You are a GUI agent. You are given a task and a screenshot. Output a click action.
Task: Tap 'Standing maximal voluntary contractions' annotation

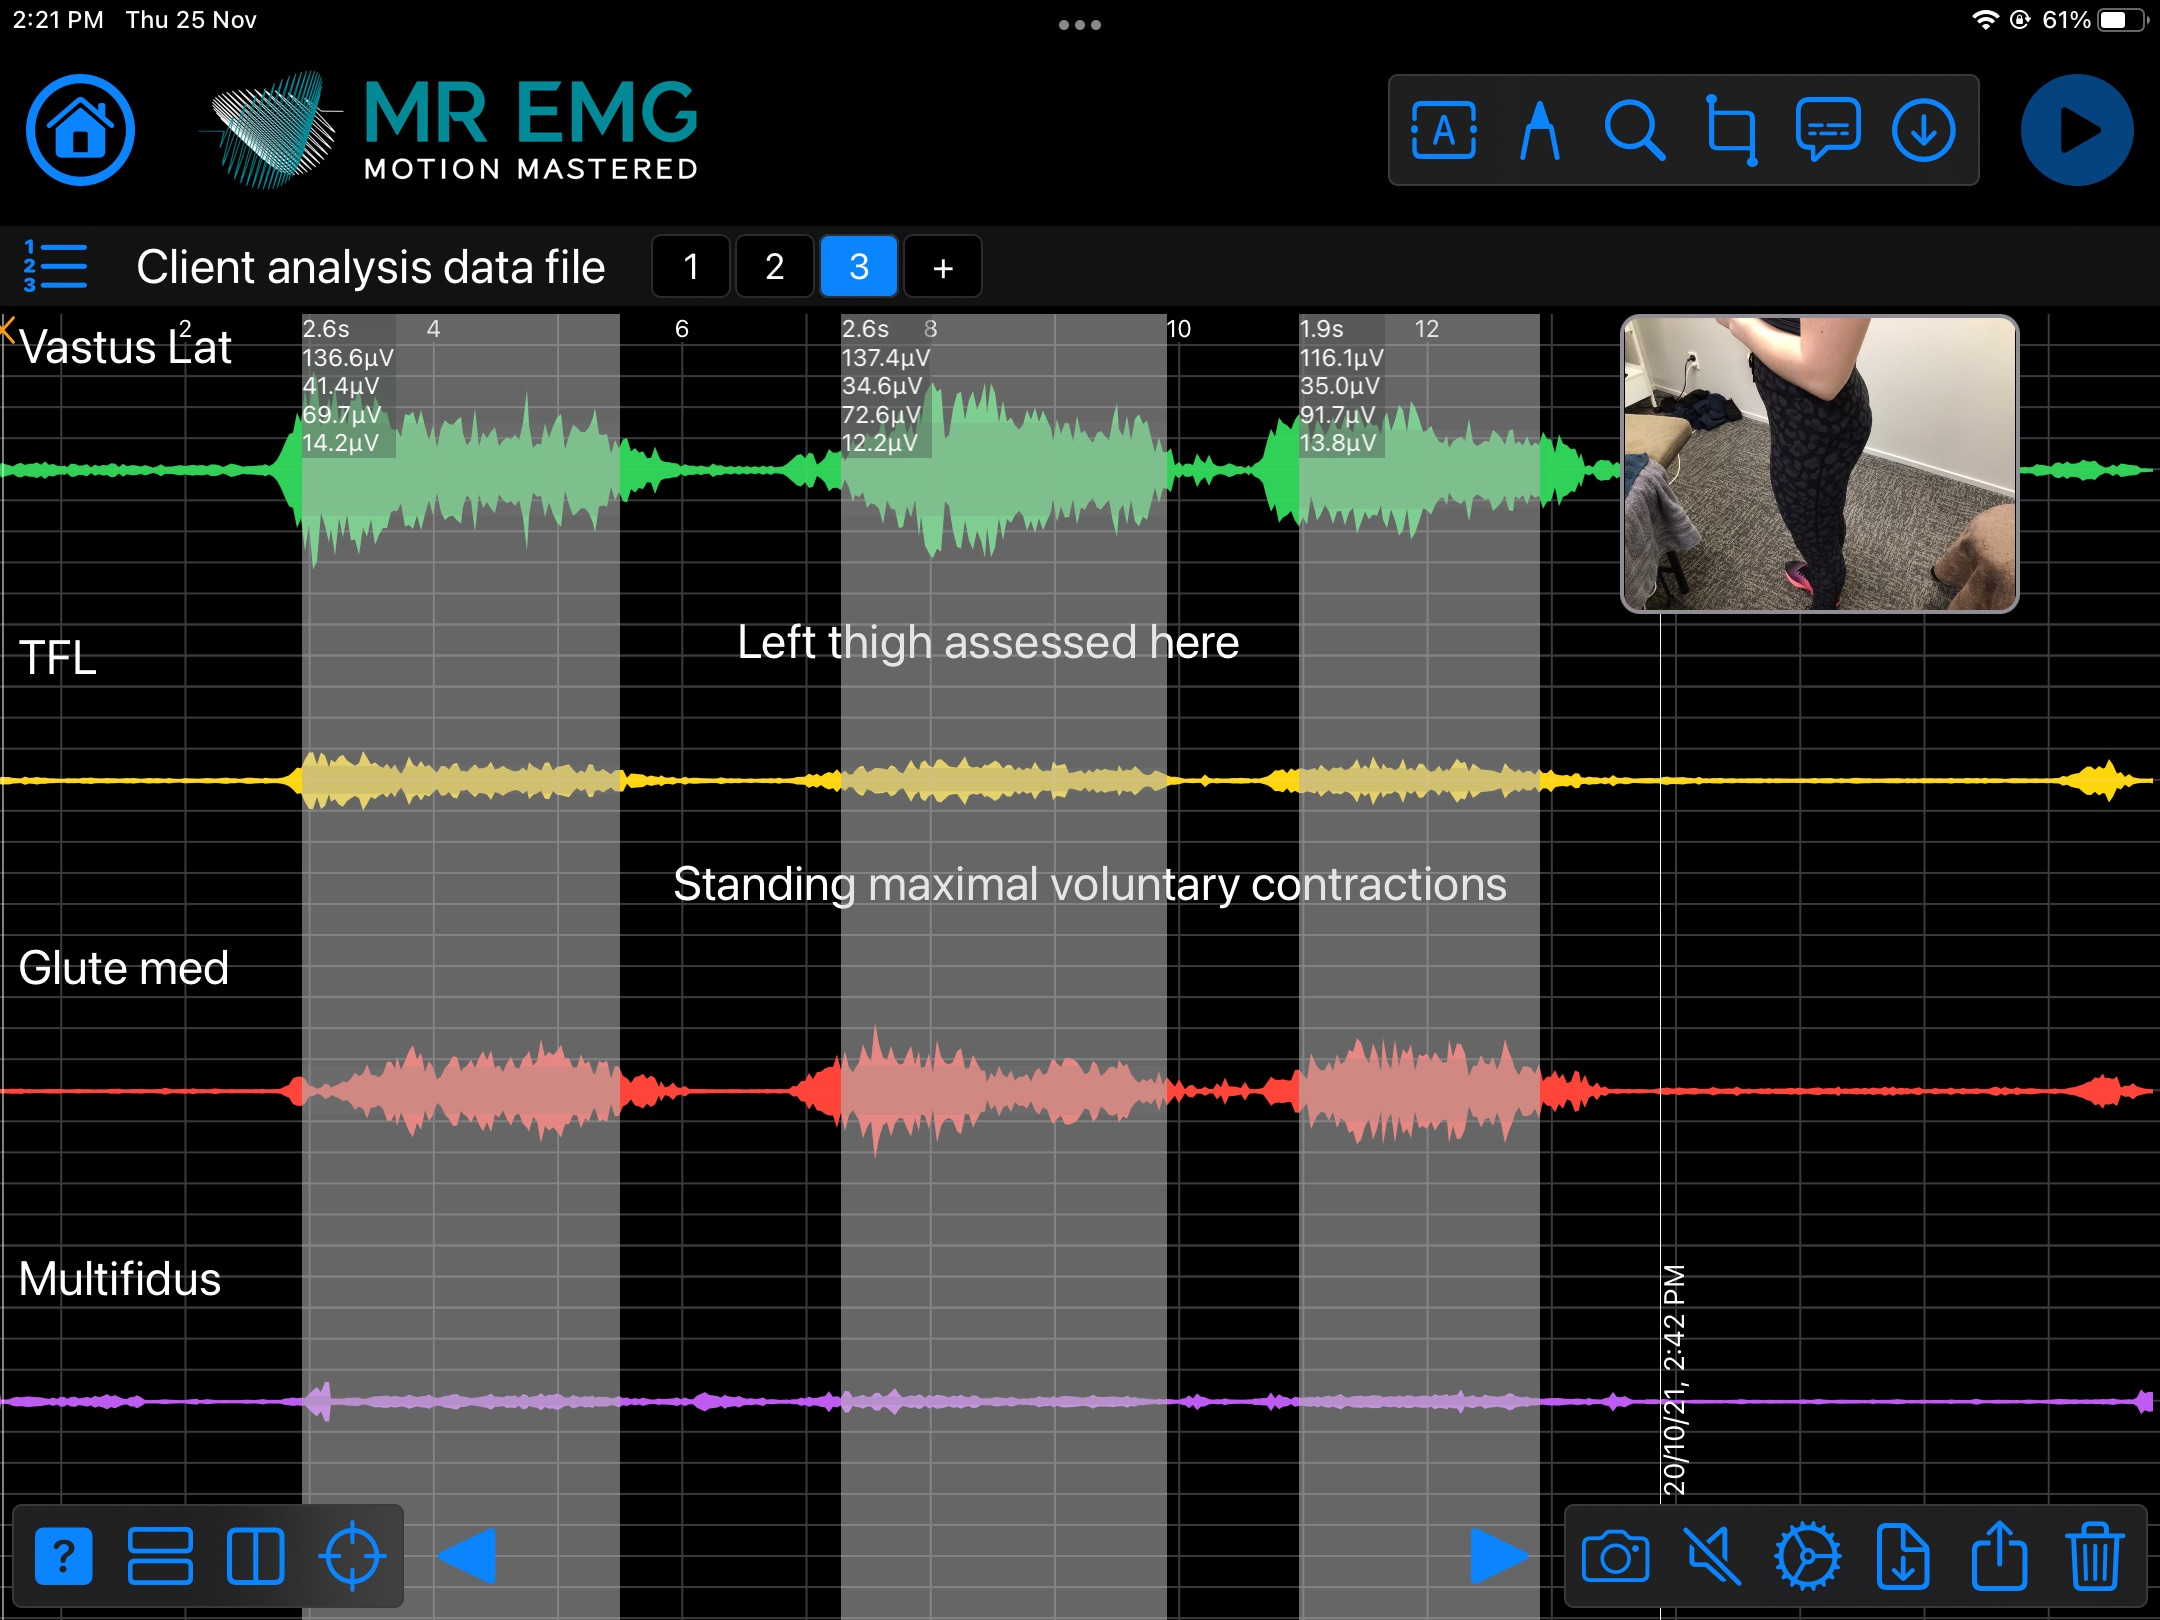tap(1090, 884)
